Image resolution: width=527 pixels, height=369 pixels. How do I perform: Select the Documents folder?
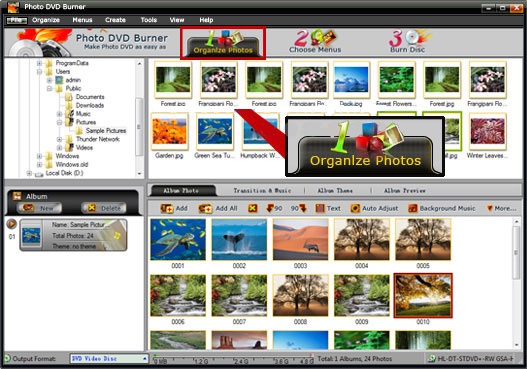[90, 97]
